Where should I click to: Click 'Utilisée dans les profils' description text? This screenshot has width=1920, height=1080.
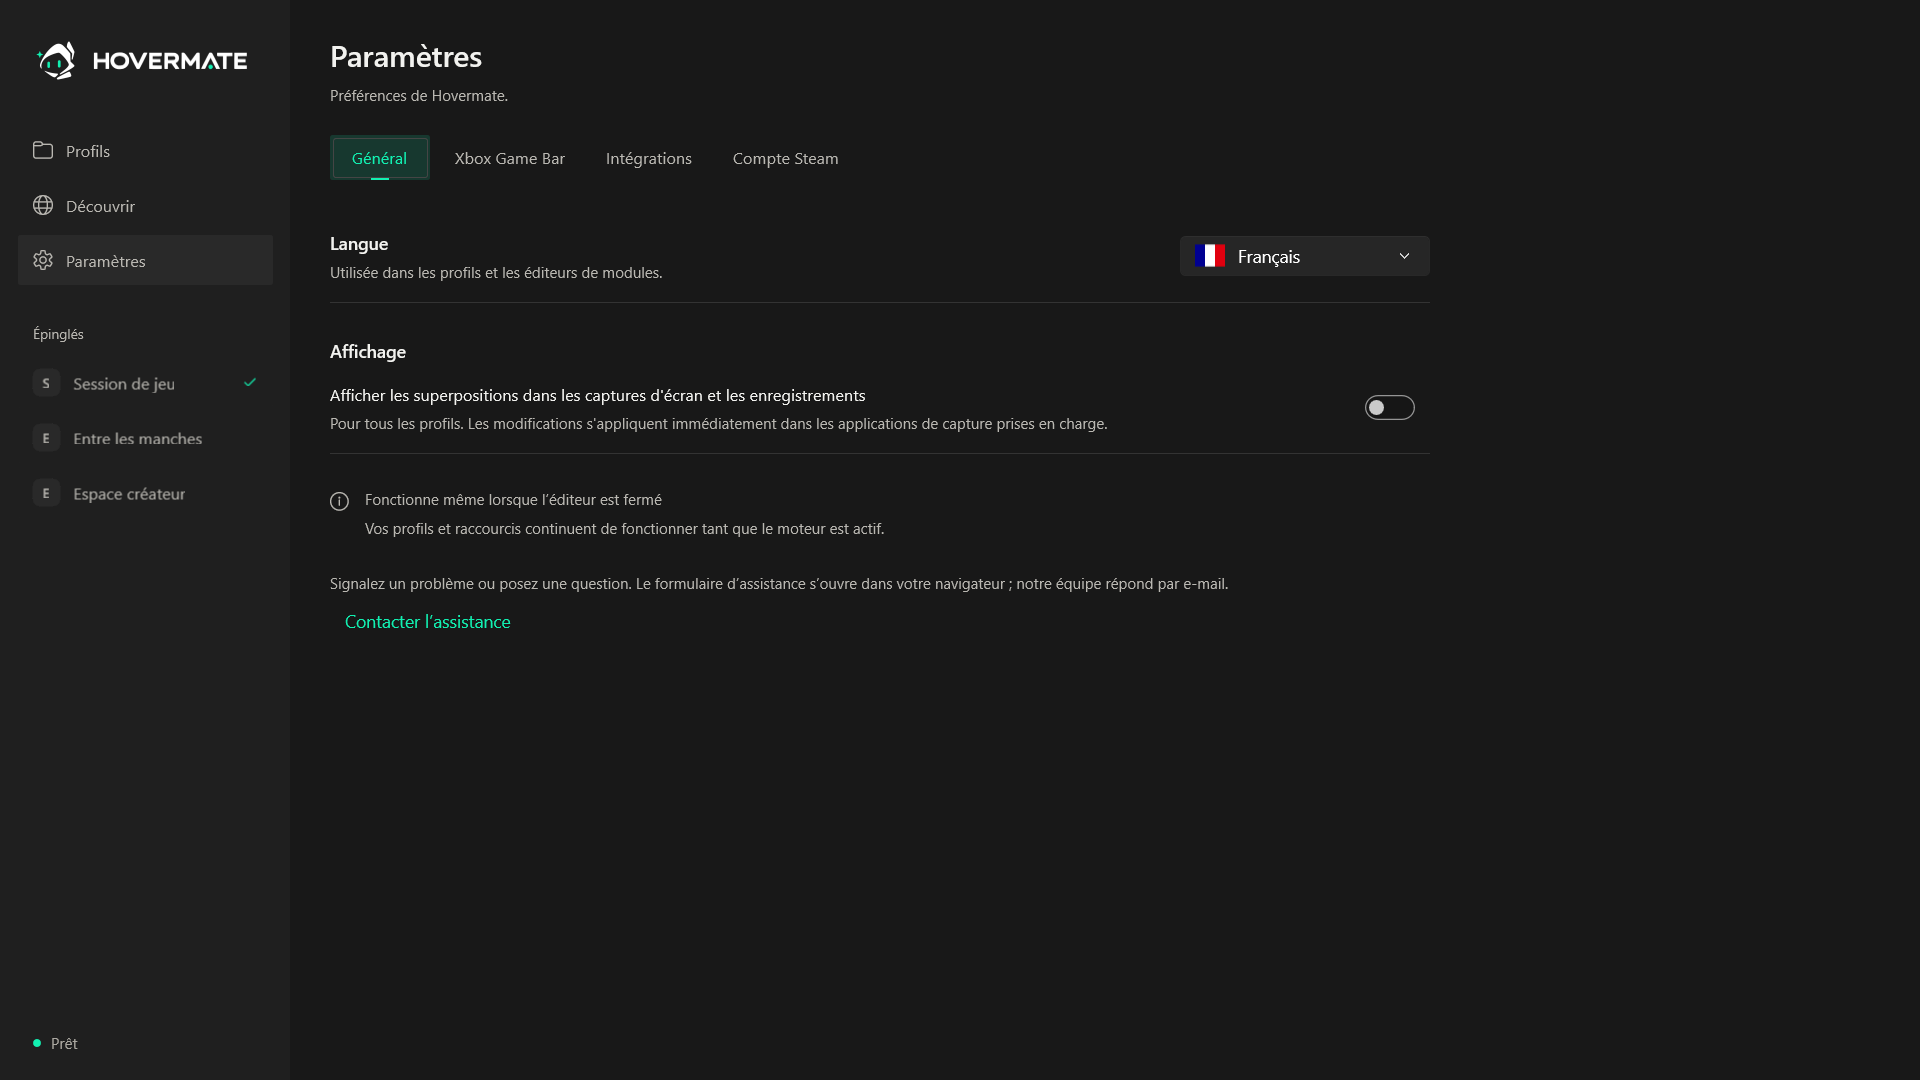pyautogui.click(x=496, y=272)
